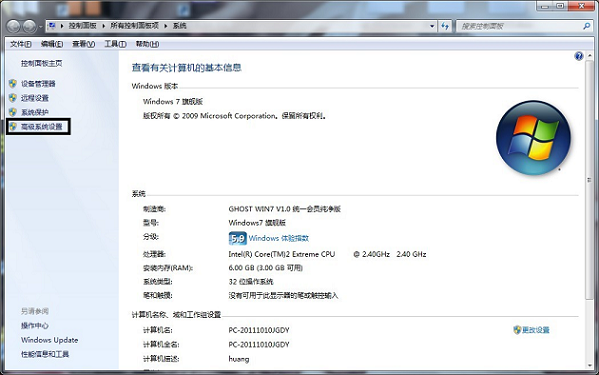Expand arrow after 控制面板 breadcrumb

(103, 26)
